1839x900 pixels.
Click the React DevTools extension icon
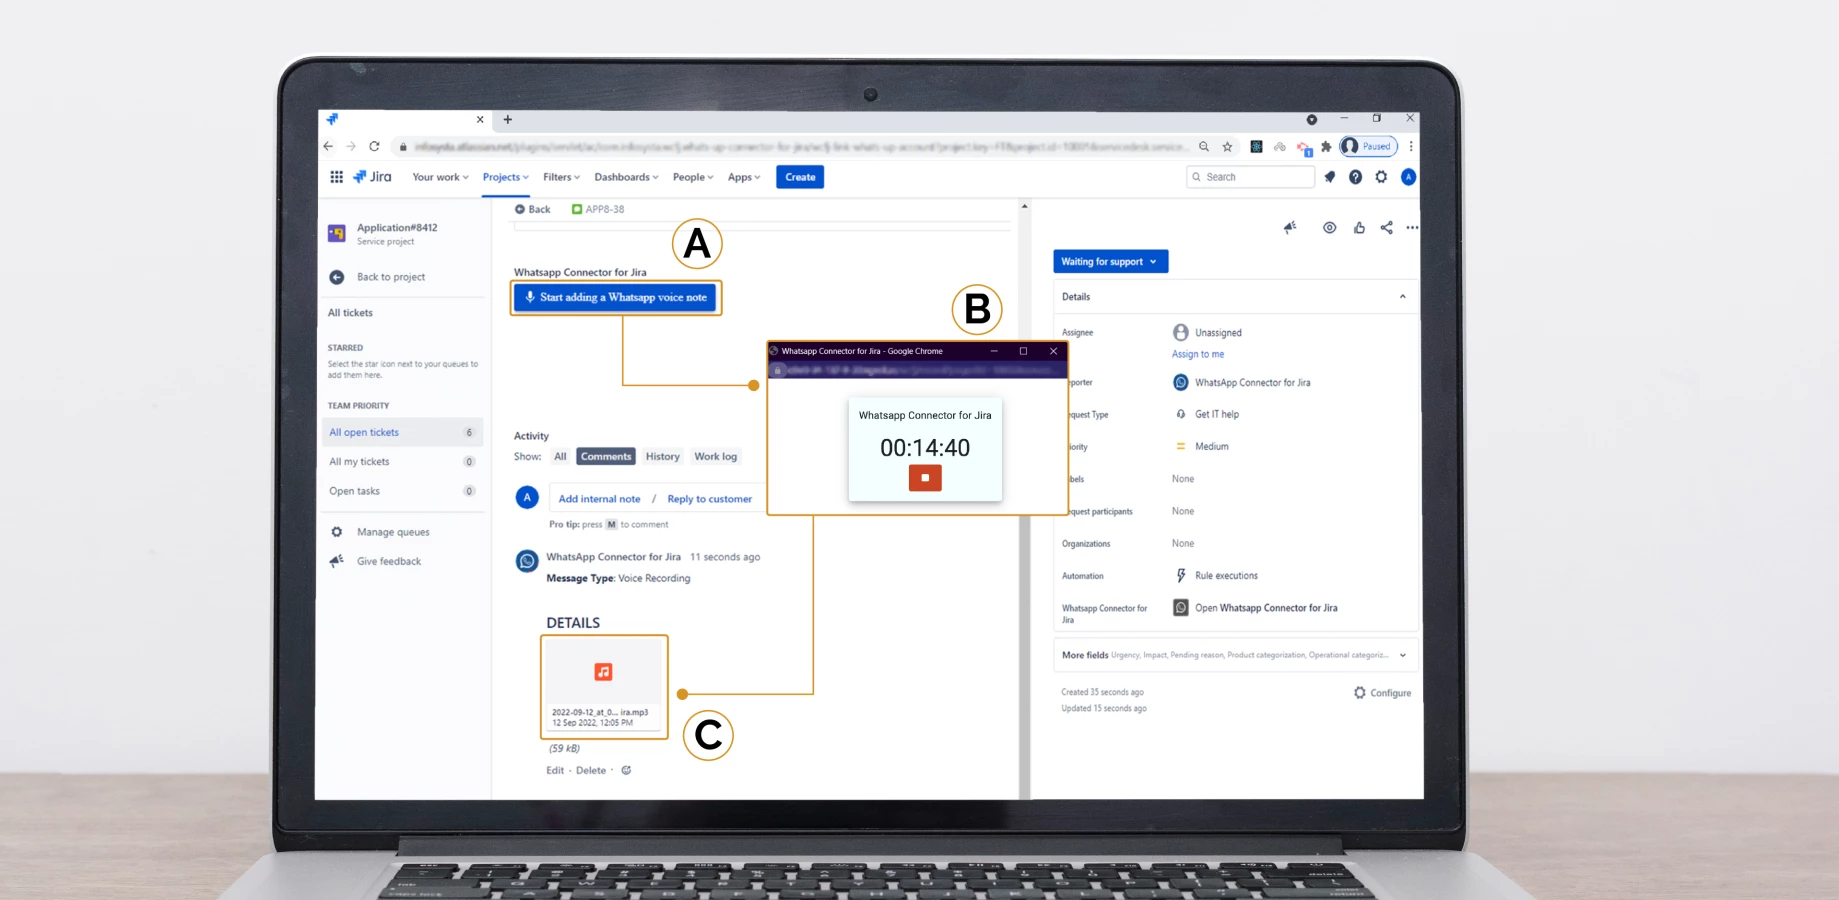[x=1256, y=146]
